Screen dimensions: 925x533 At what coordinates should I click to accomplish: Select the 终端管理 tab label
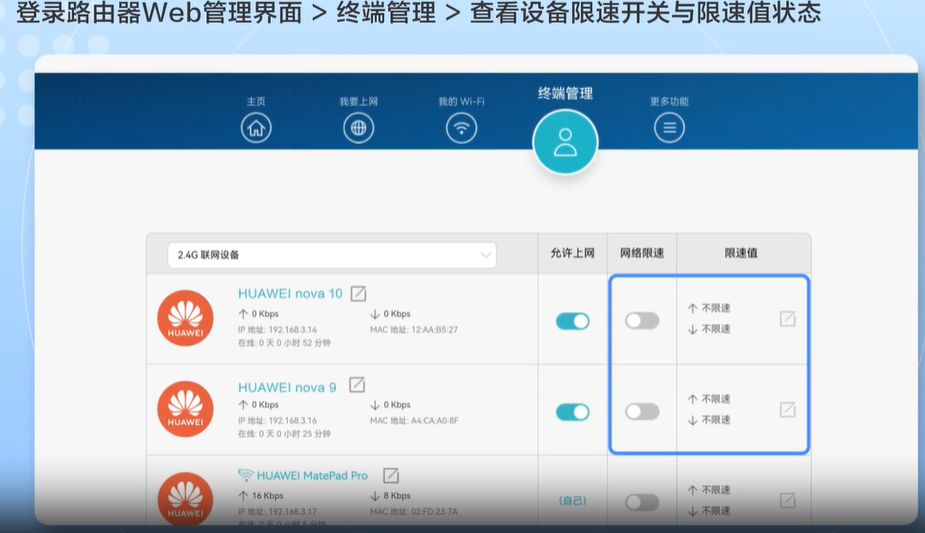[565, 93]
